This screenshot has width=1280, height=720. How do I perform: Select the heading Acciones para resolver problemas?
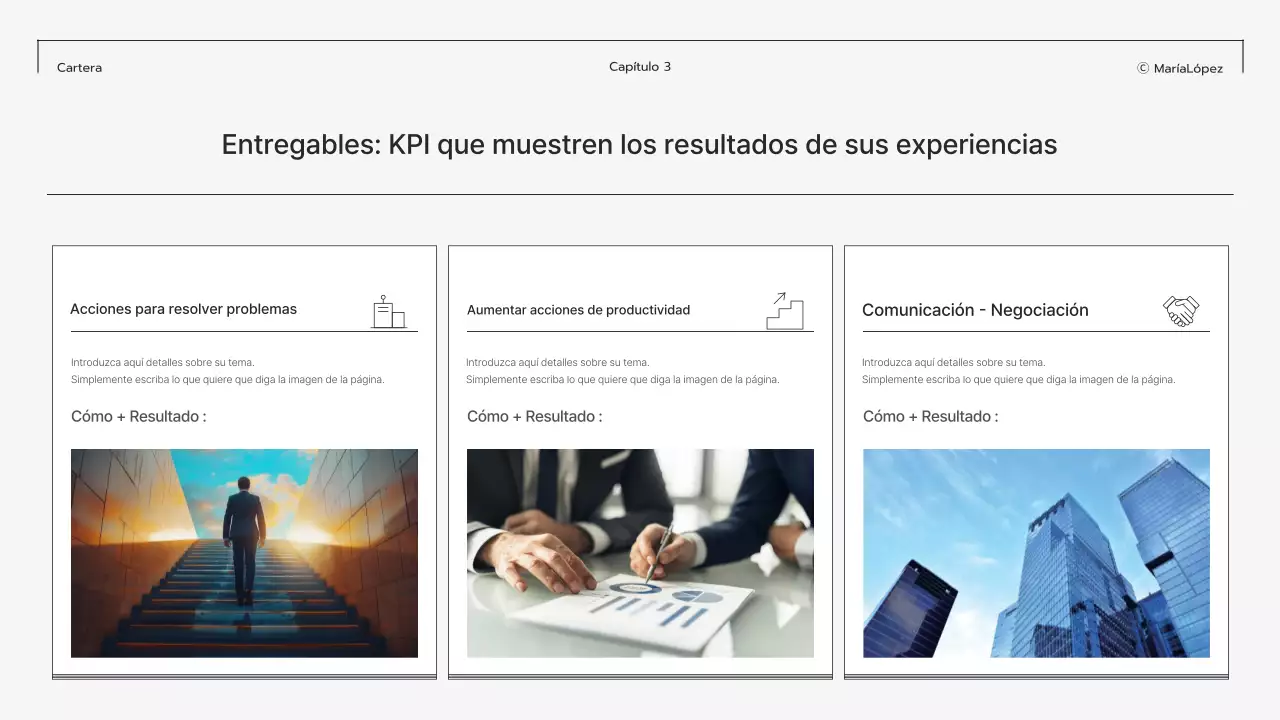tap(183, 309)
